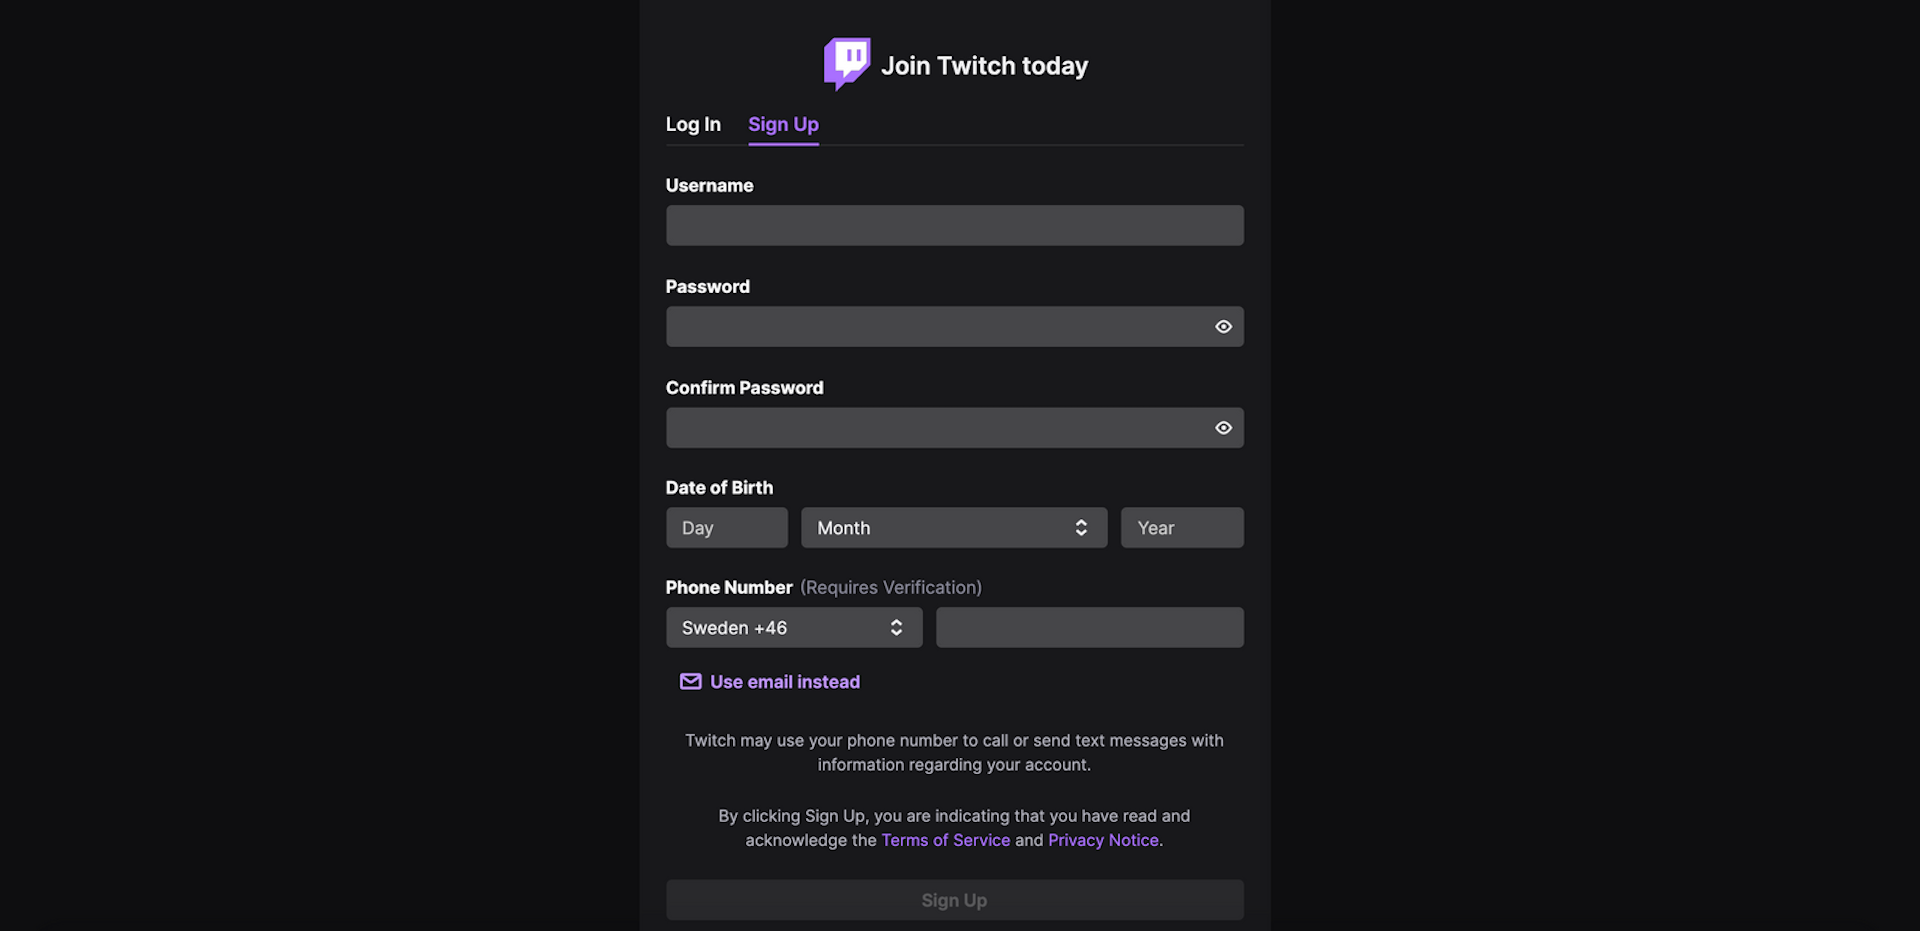
Task: Open the Sweden +46 country code dropdown
Action: (793, 627)
